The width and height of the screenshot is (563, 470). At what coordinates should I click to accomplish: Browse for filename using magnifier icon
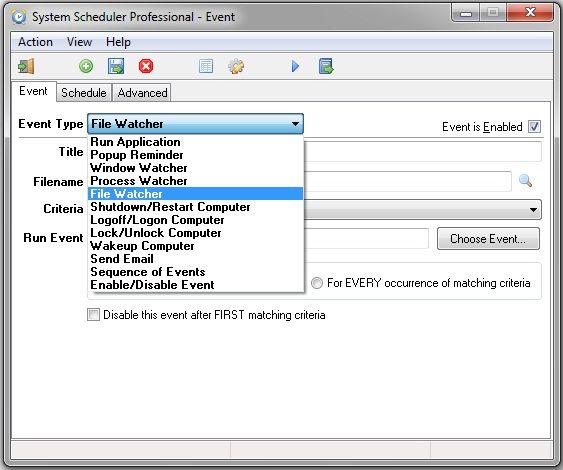pyautogui.click(x=525, y=181)
